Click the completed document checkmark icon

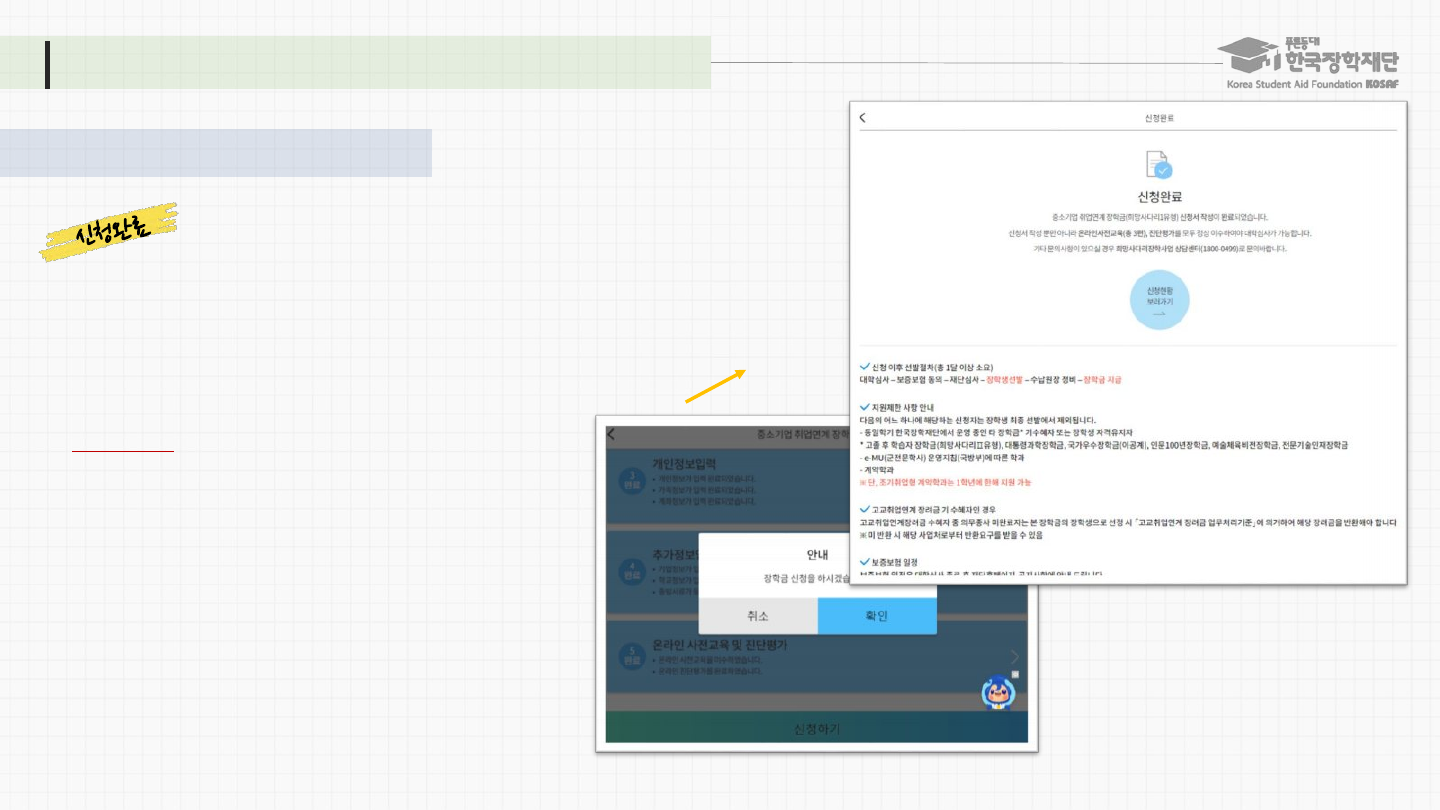1158,166
